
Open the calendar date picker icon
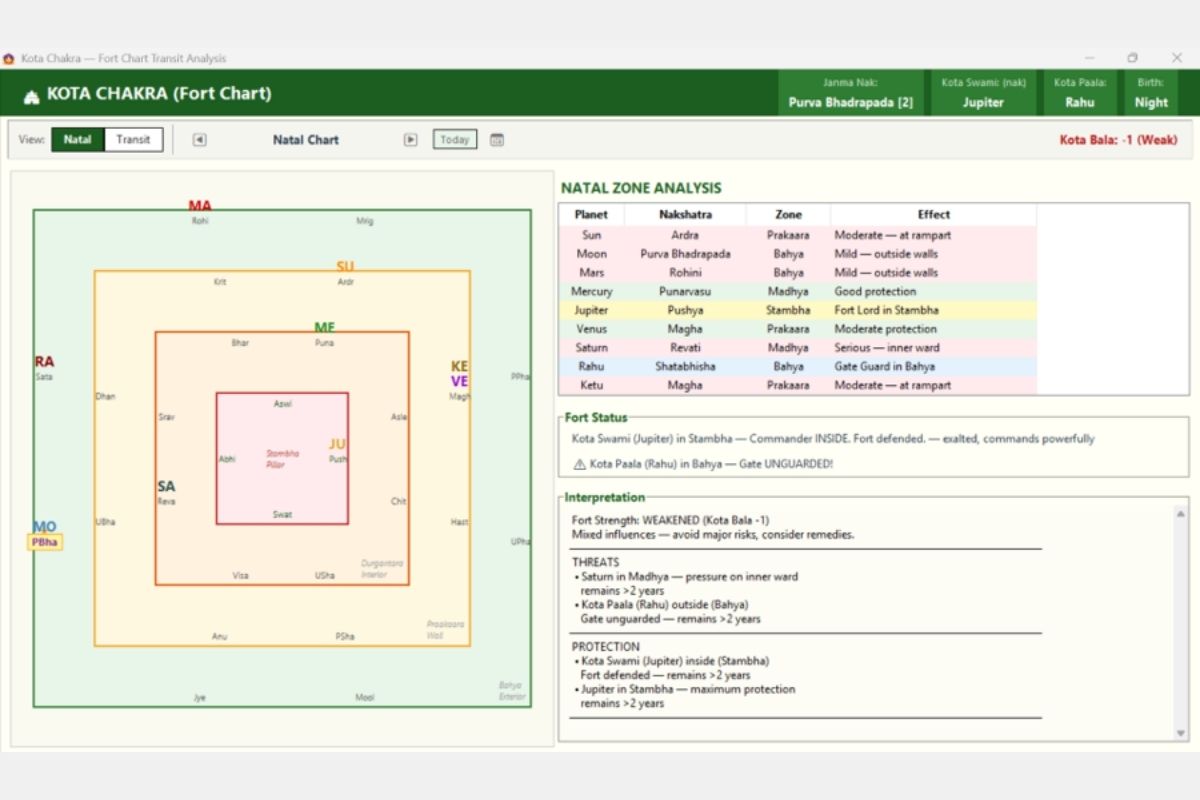(x=497, y=140)
